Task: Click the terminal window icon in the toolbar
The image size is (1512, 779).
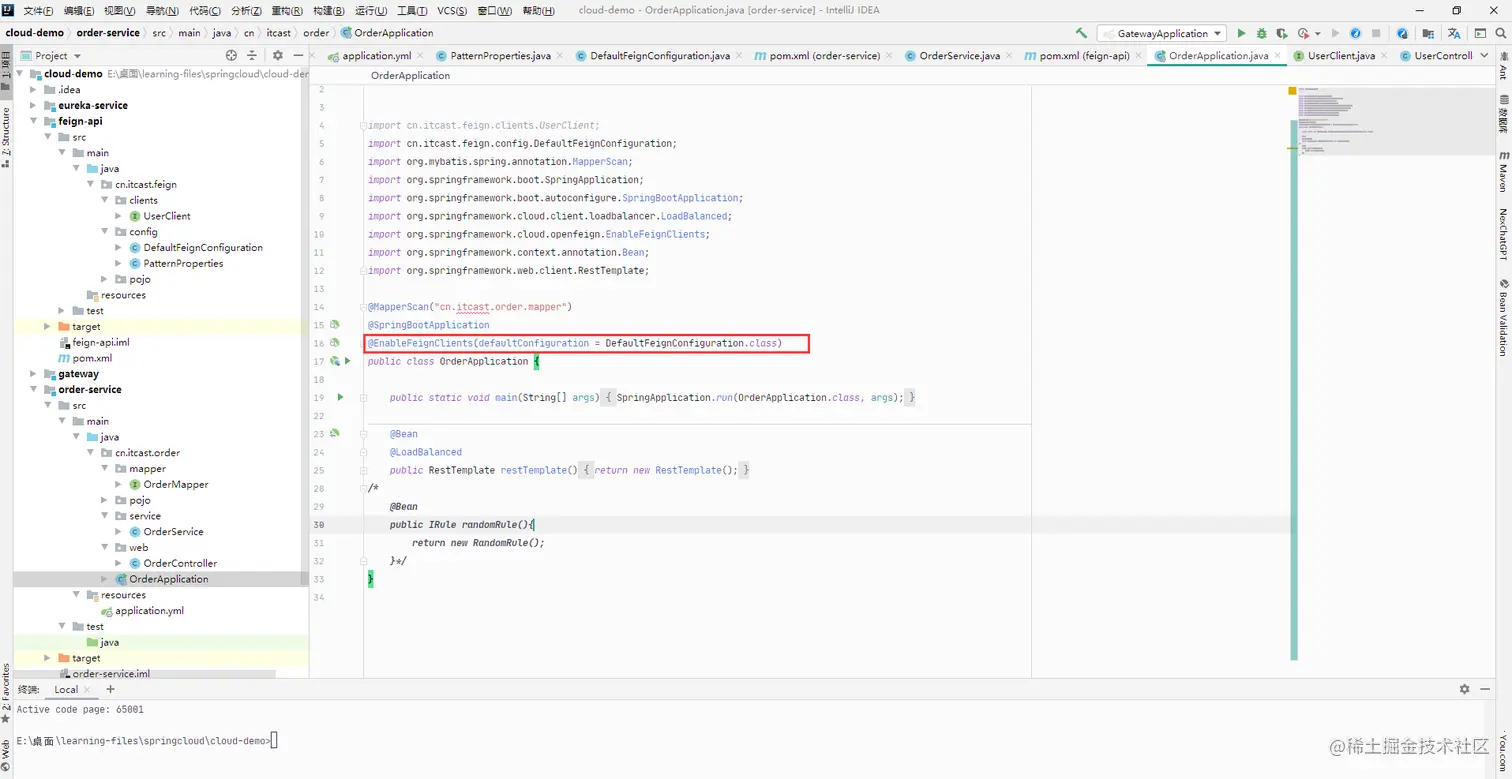Action: click(x=1479, y=33)
